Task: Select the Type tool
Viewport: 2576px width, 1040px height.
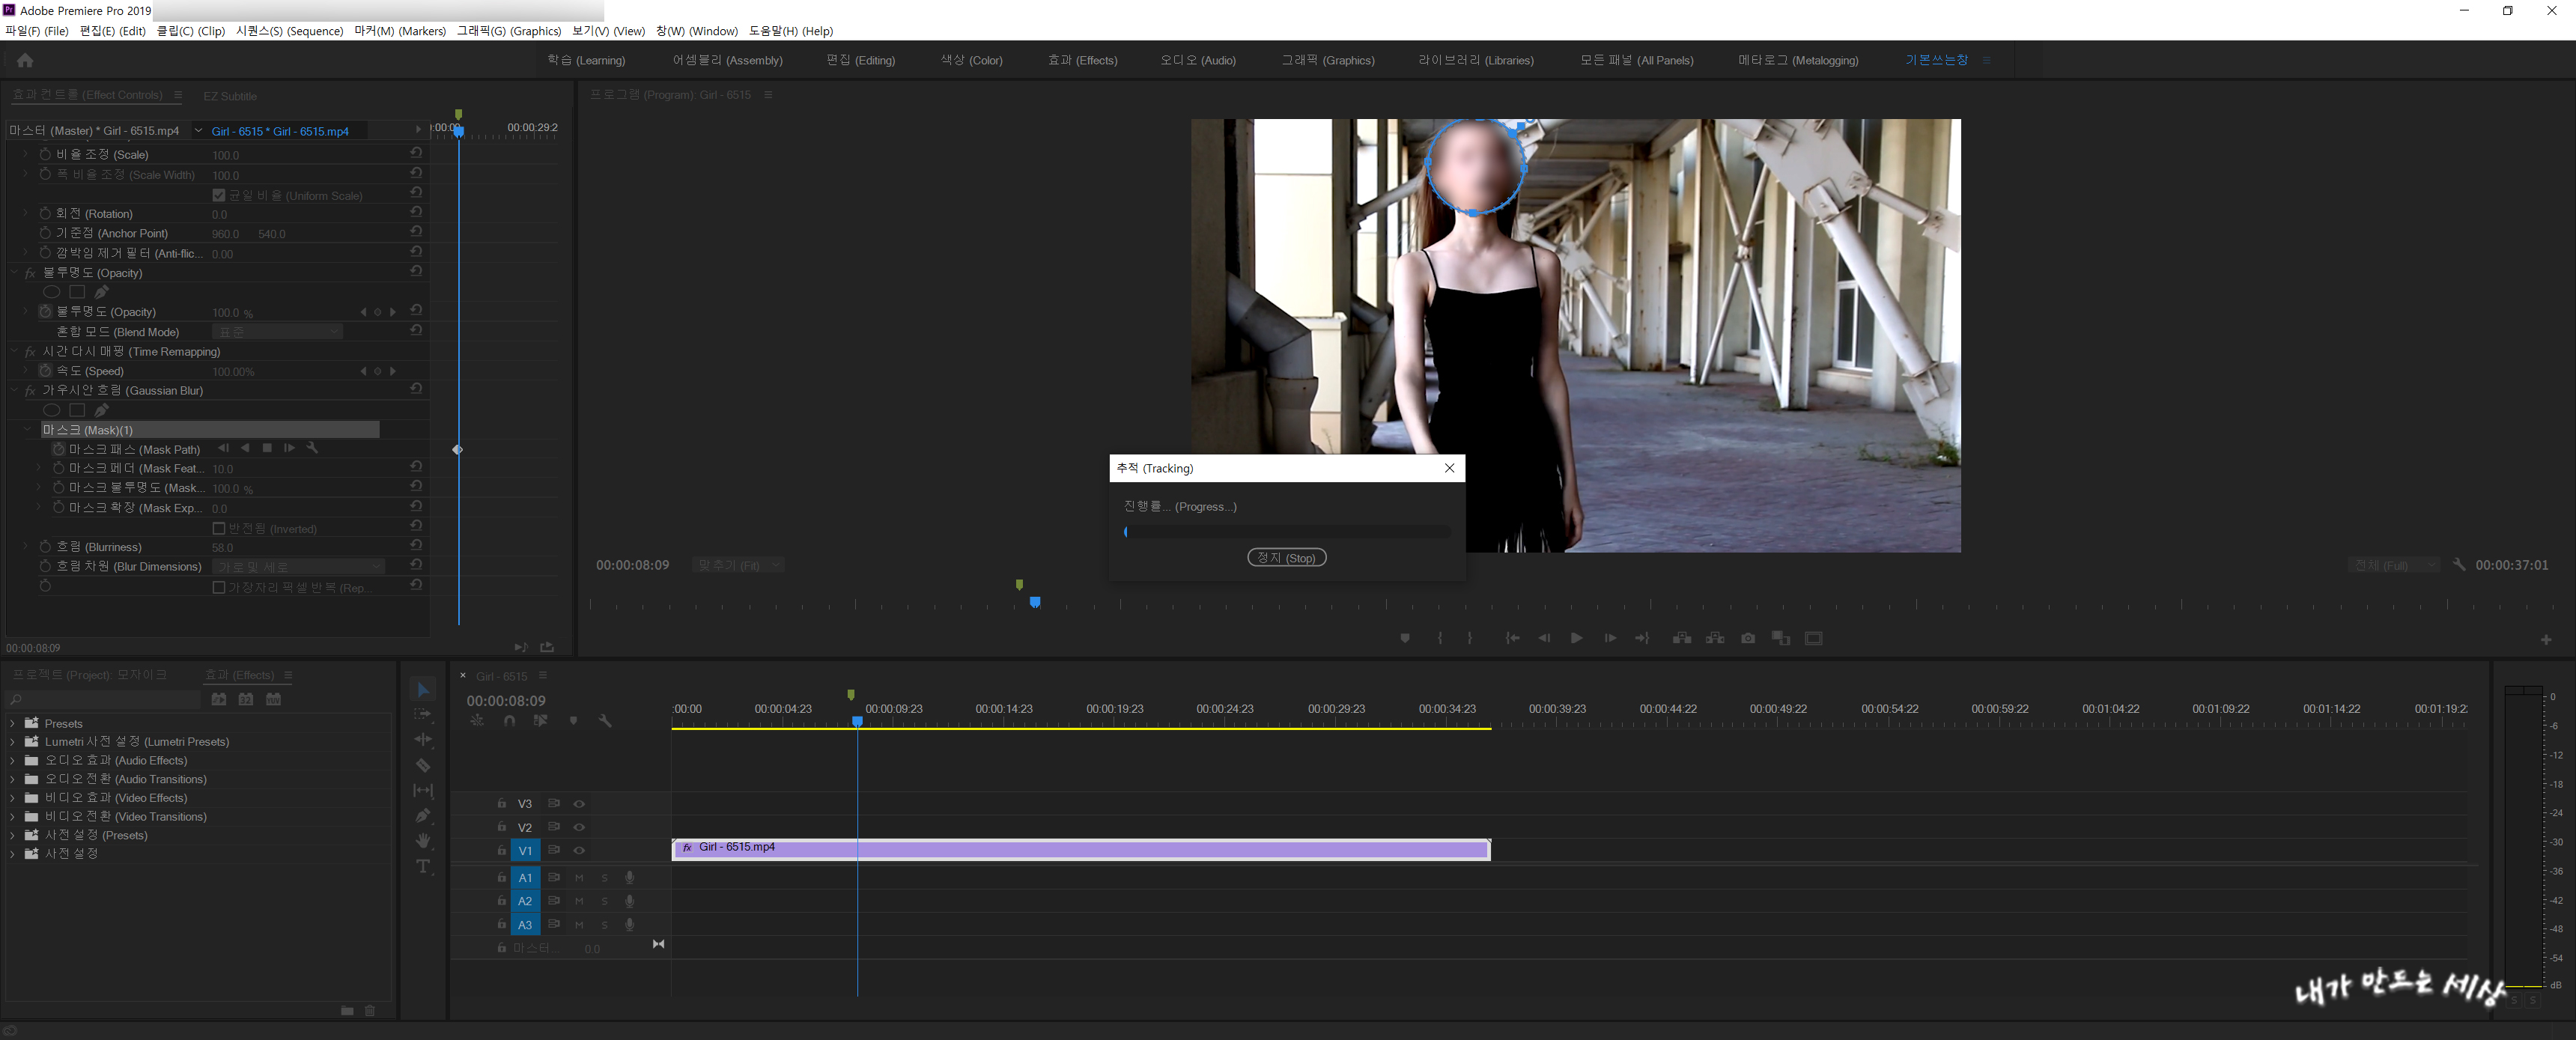Action: [423, 866]
